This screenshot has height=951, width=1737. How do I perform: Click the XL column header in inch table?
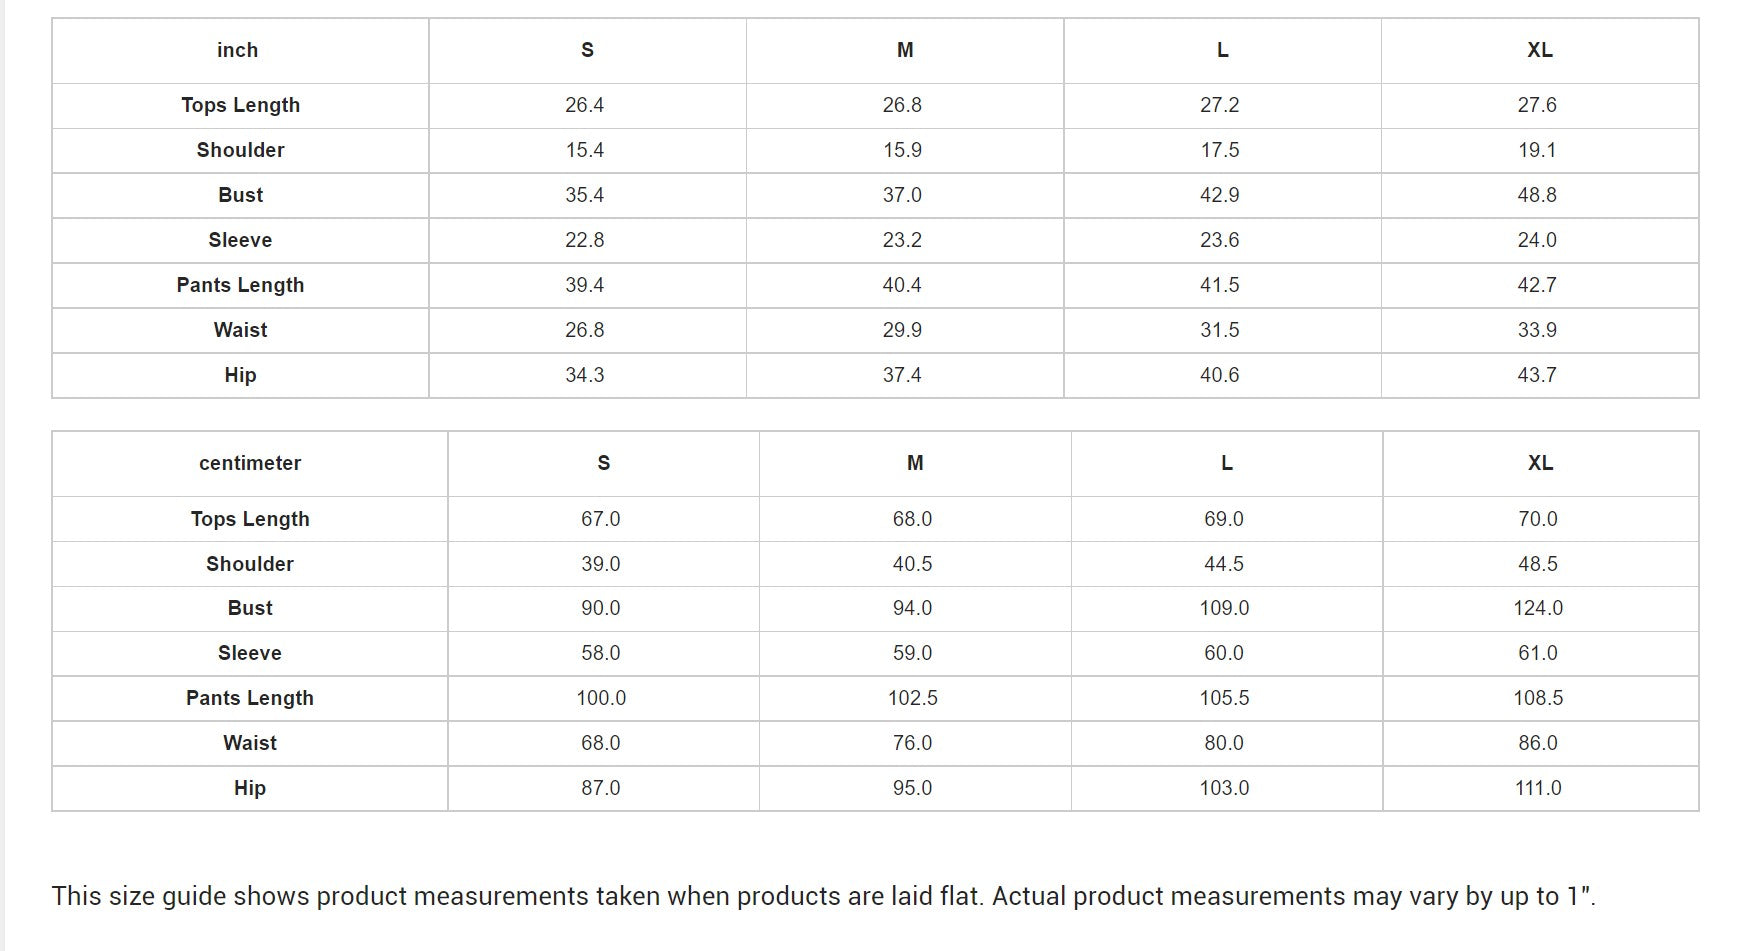coord(1540,51)
